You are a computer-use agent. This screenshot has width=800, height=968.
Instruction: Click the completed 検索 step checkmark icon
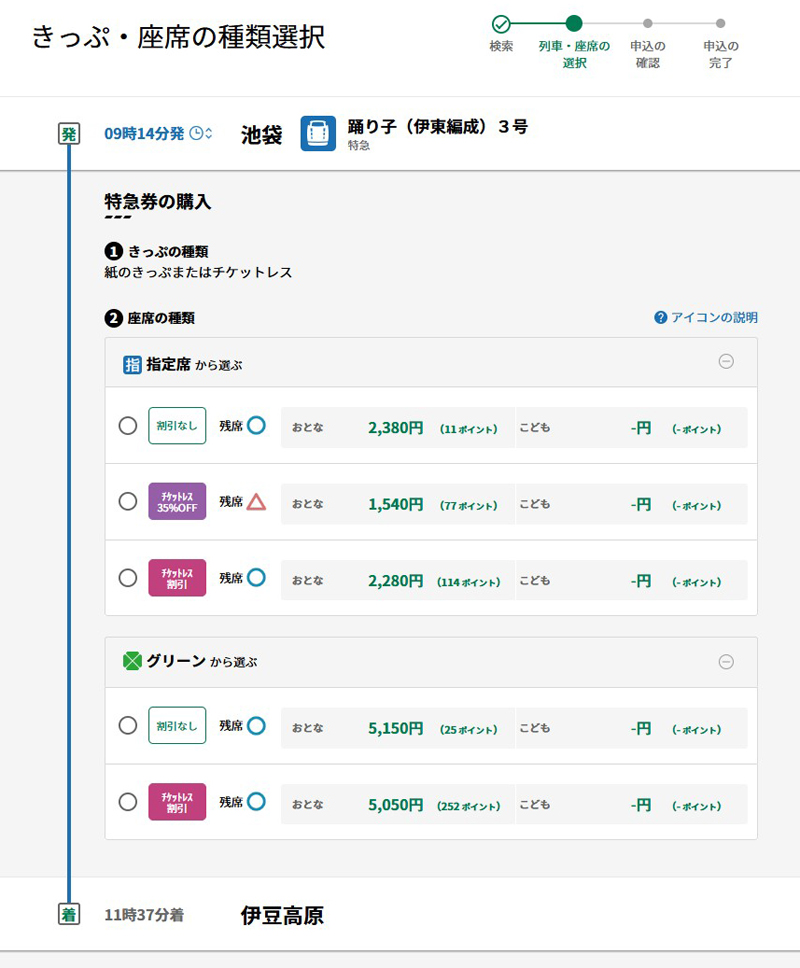(x=501, y=24)
